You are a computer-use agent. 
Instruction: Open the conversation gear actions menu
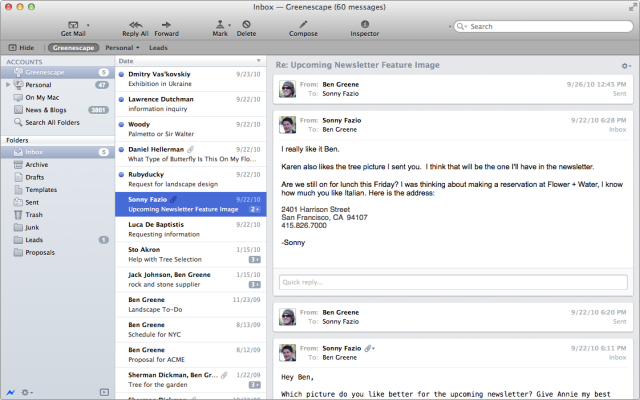click(626, 66)
